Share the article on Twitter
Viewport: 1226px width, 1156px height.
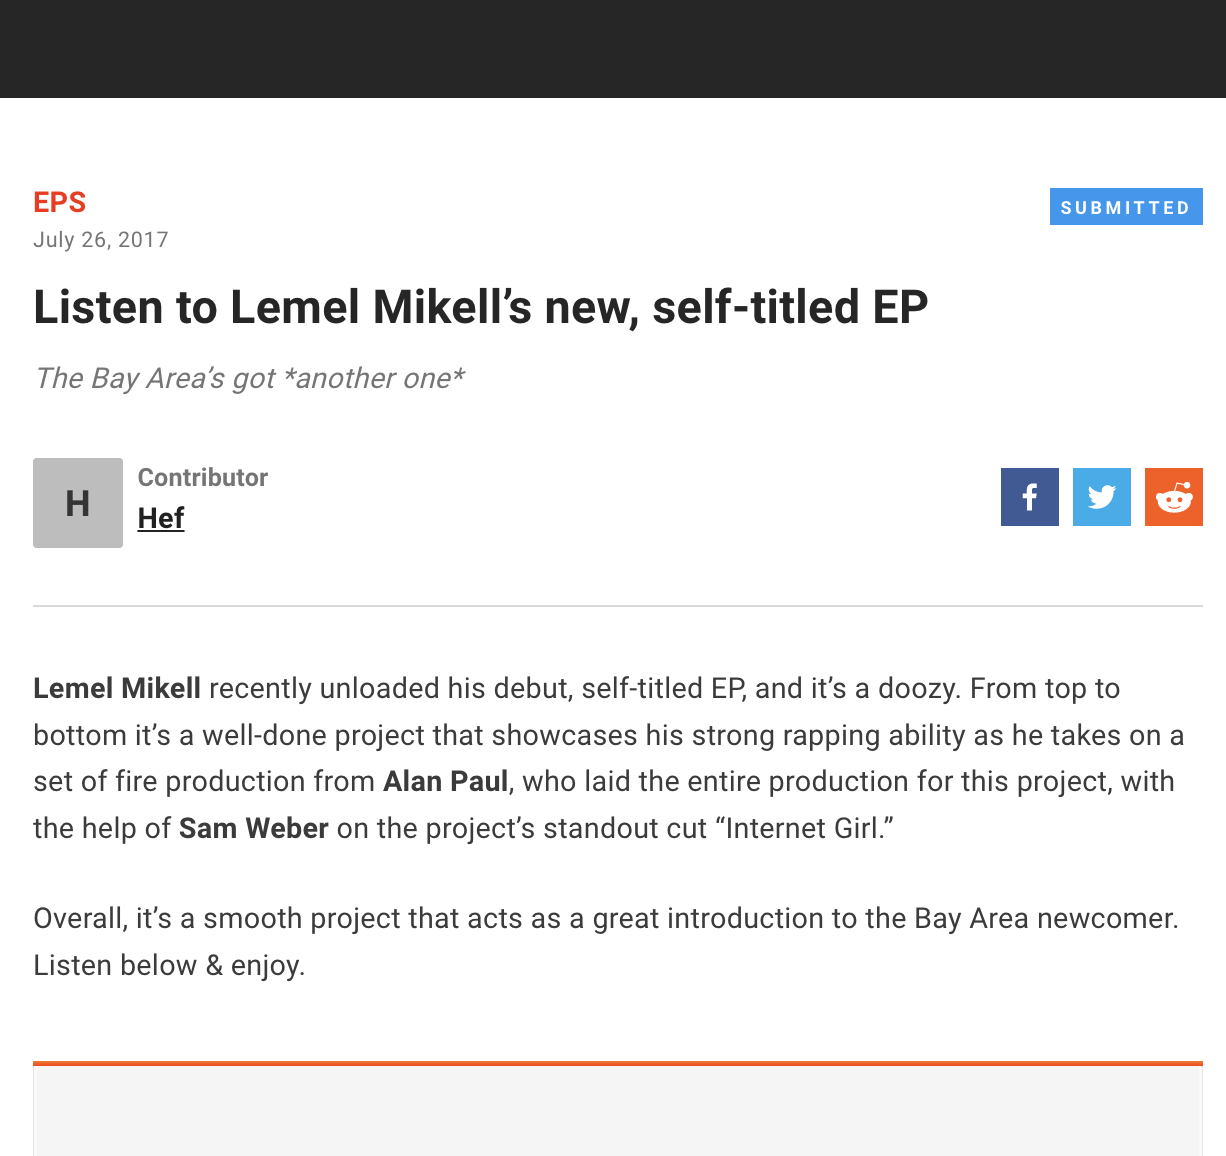point(1101,497)
